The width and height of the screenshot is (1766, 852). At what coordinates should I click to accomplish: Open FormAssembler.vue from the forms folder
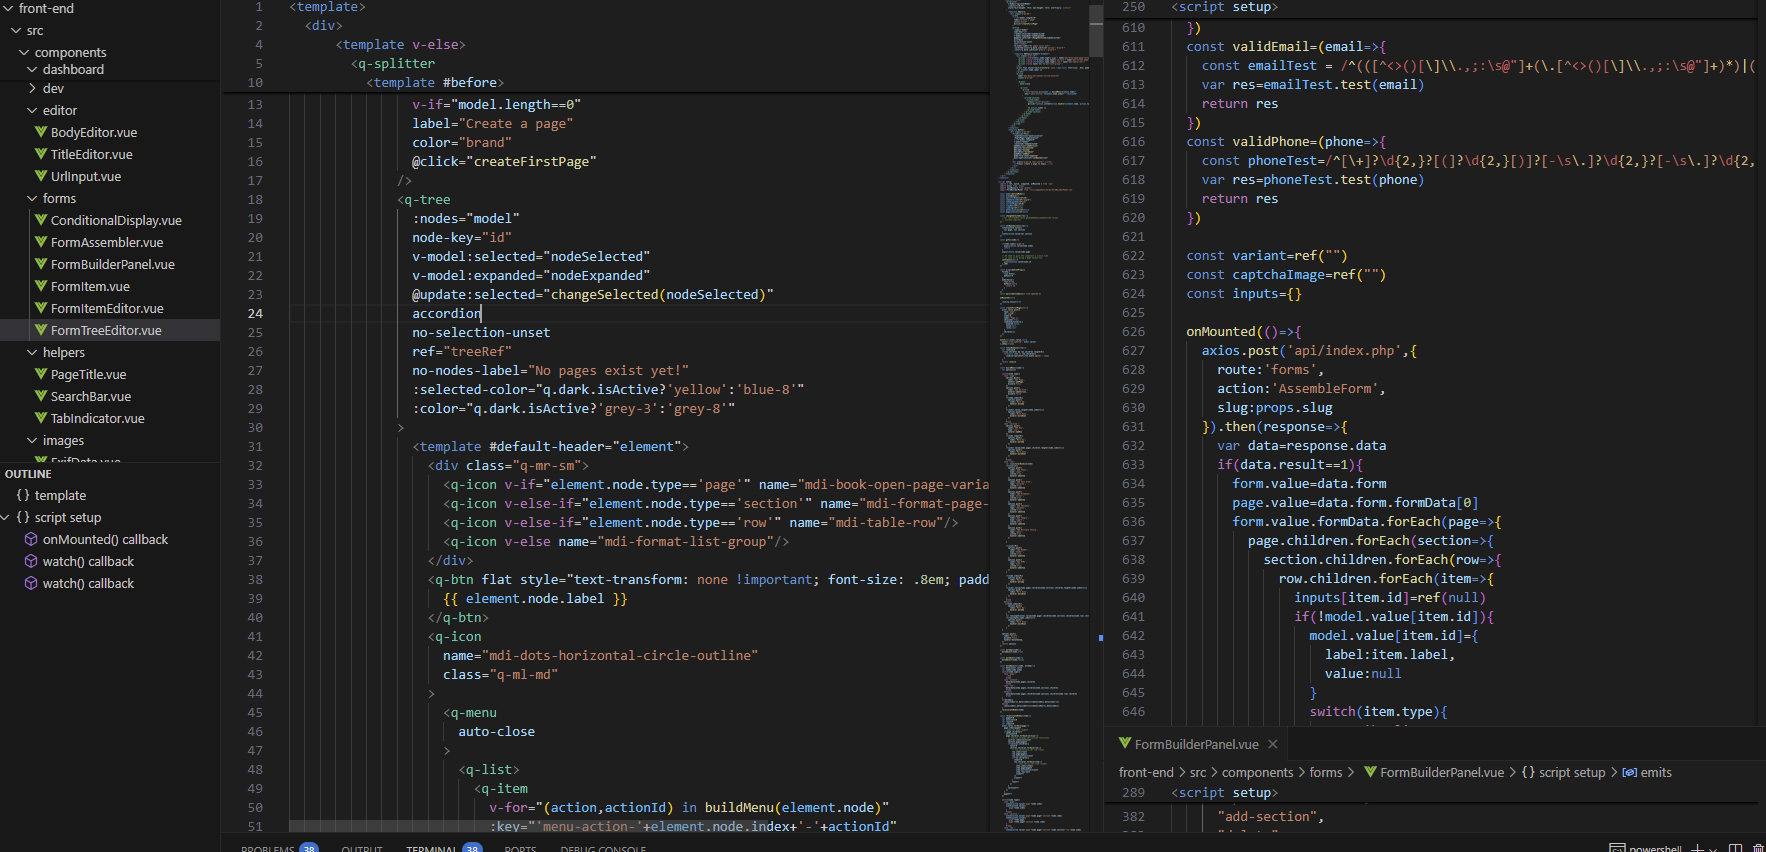[106, 242]
